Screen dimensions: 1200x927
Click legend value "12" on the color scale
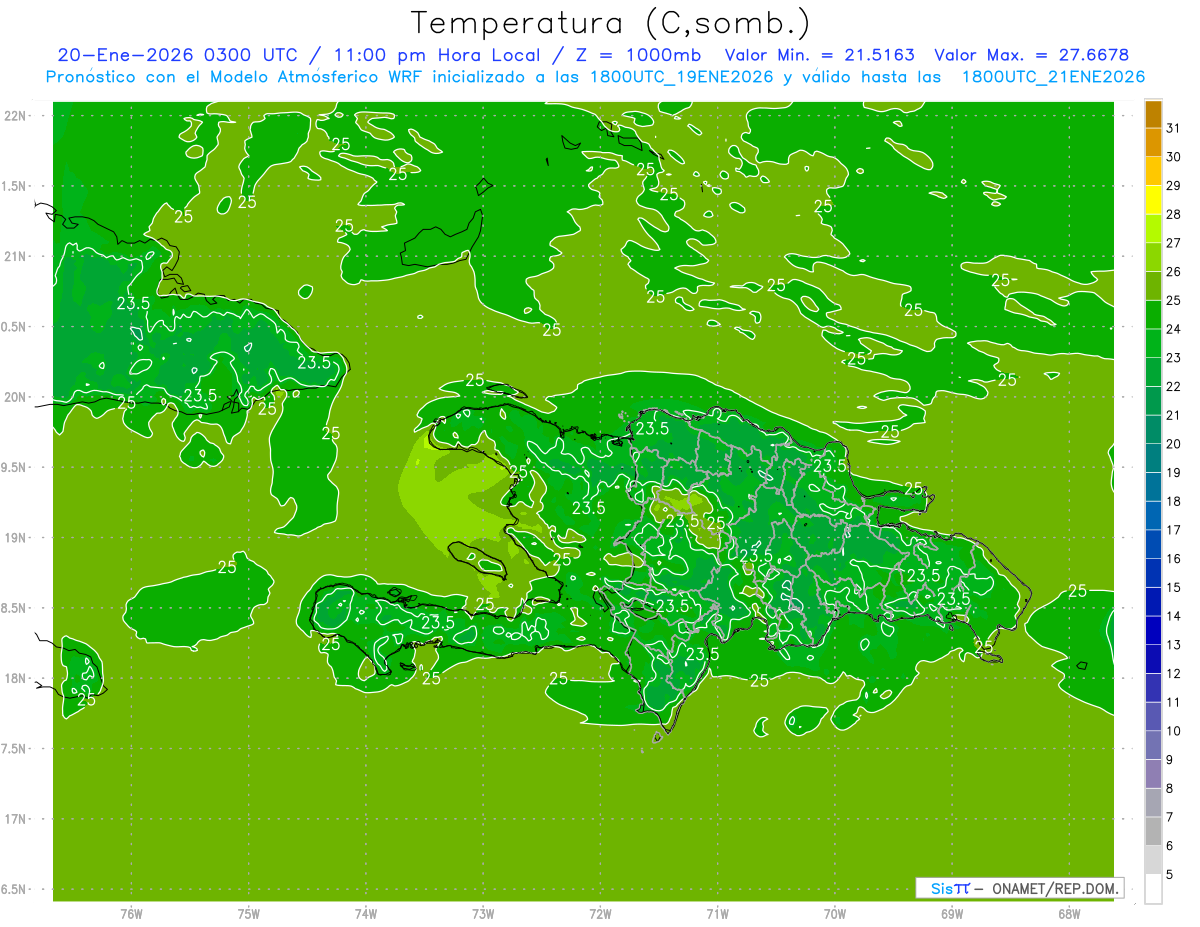[x=1174, y=673]
